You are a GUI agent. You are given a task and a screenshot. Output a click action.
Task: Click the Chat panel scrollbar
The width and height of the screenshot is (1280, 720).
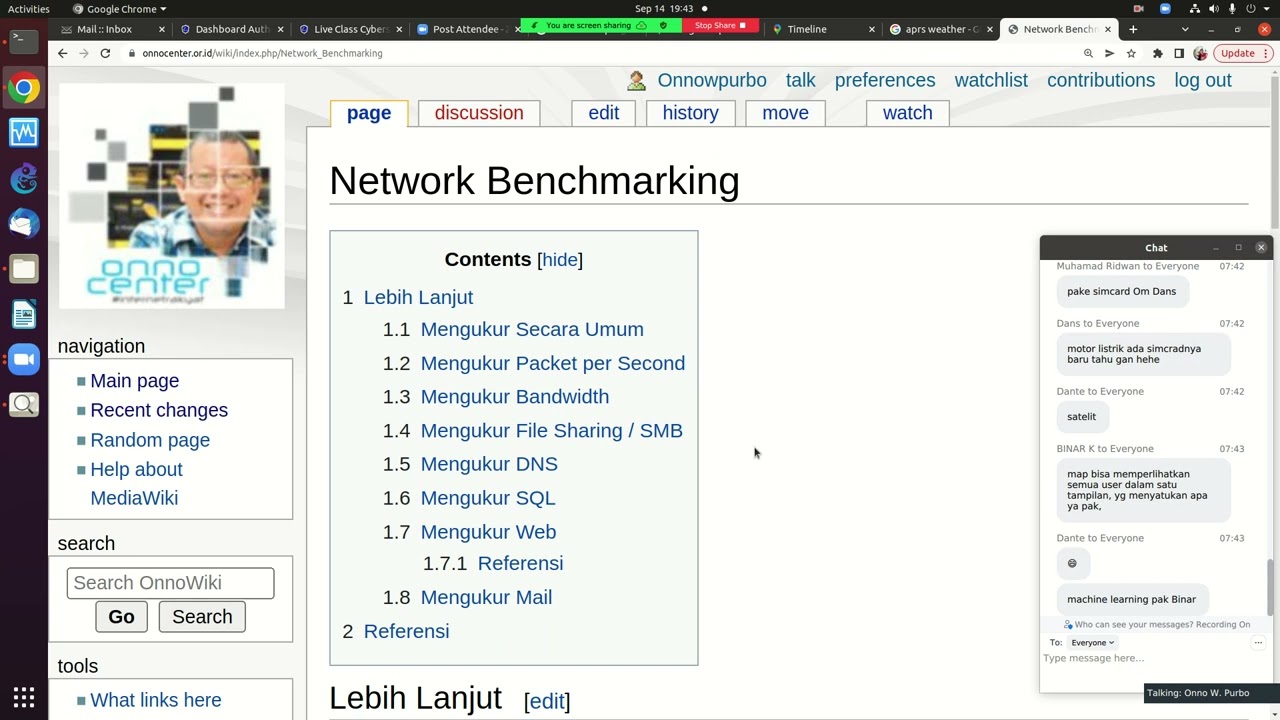pyautogui.click(x=1271, y=587)
